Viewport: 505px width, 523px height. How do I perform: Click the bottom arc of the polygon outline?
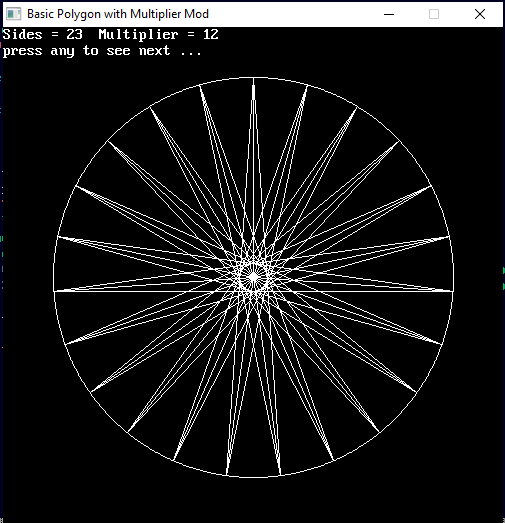[254, 477]
